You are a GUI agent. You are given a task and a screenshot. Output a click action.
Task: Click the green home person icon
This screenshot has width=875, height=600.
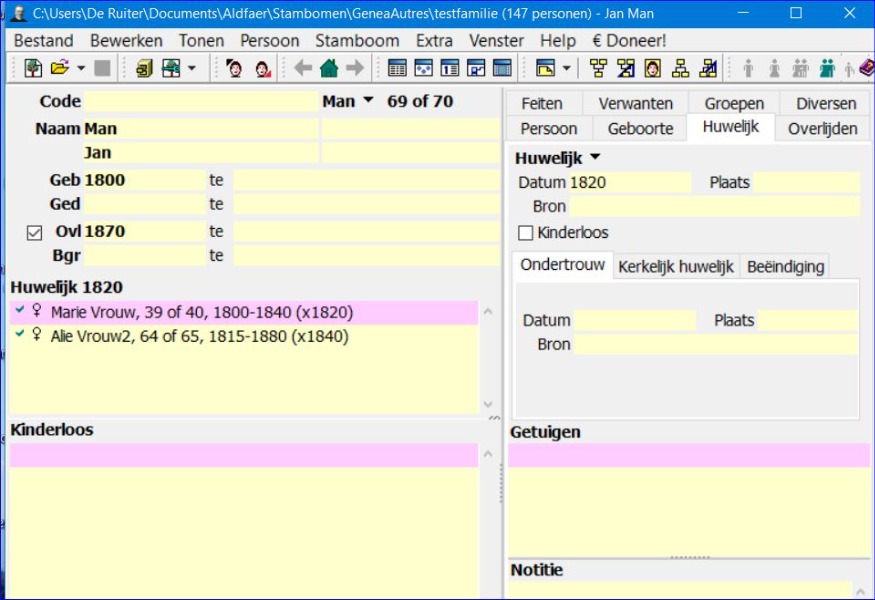(x=329, y=69)
